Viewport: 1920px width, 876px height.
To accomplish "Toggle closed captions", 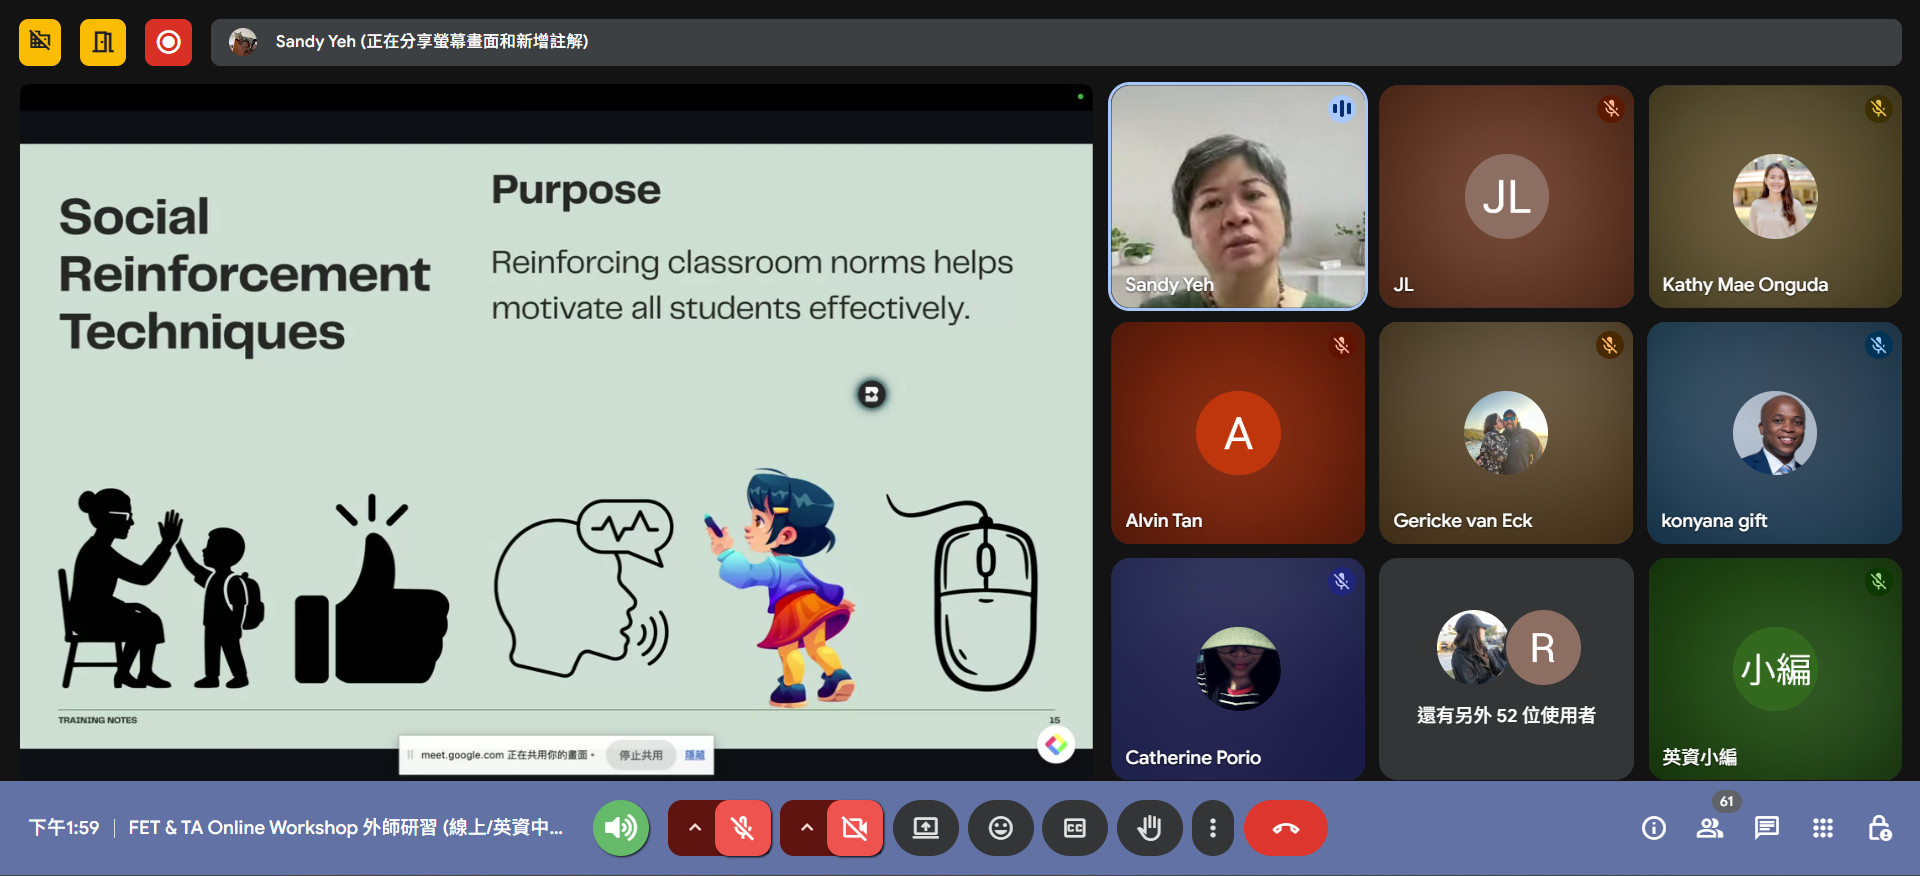I will click(x=1074, y=828).
